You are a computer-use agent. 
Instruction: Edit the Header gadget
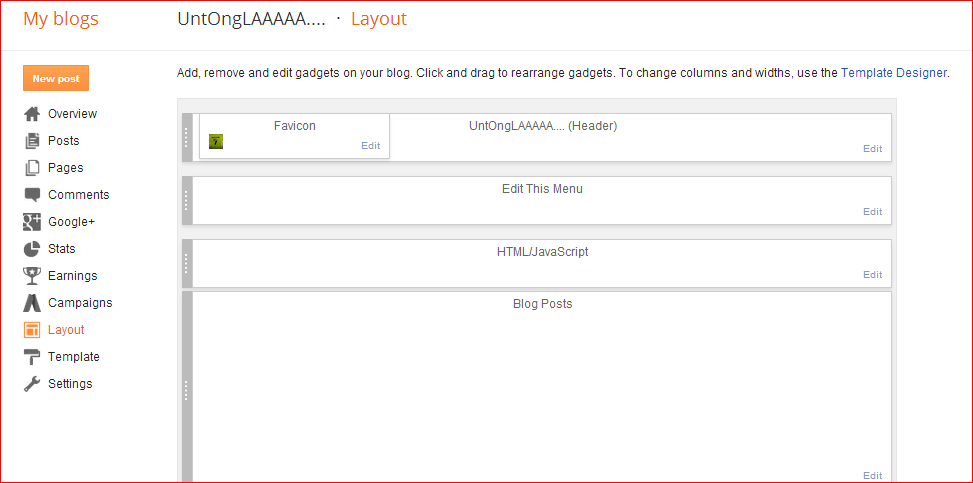872,148
